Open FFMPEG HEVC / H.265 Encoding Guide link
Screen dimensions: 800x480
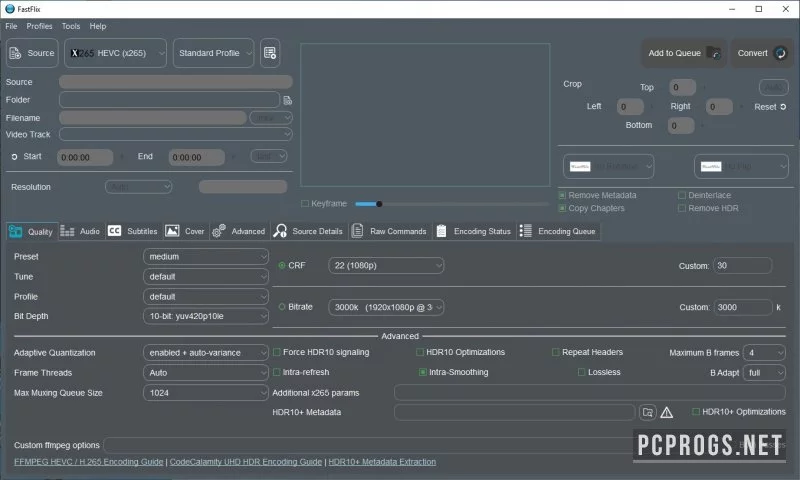pos(89,462)
